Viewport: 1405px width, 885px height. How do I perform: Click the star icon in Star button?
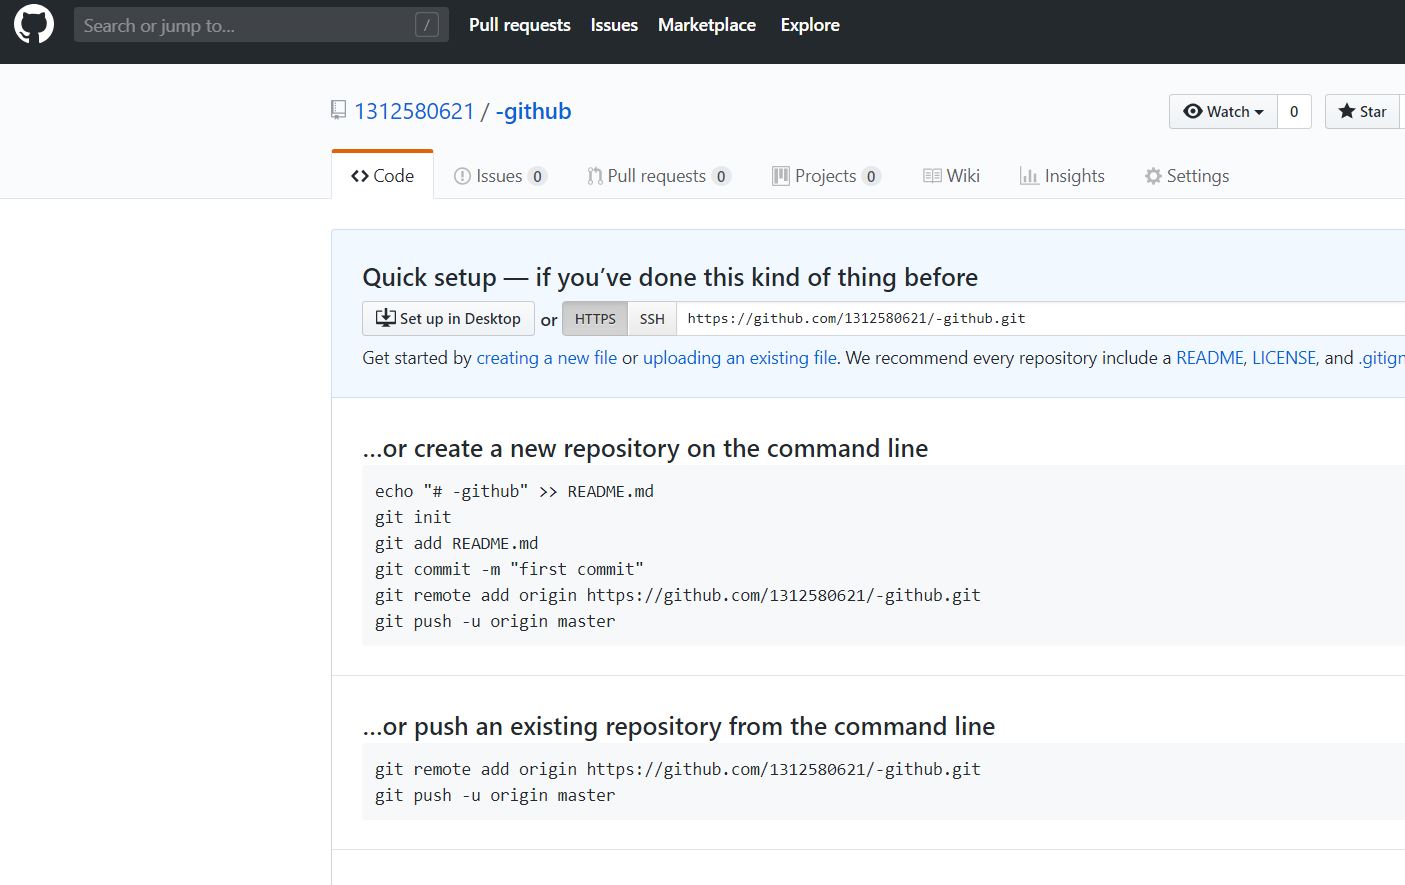point(1347,111)
